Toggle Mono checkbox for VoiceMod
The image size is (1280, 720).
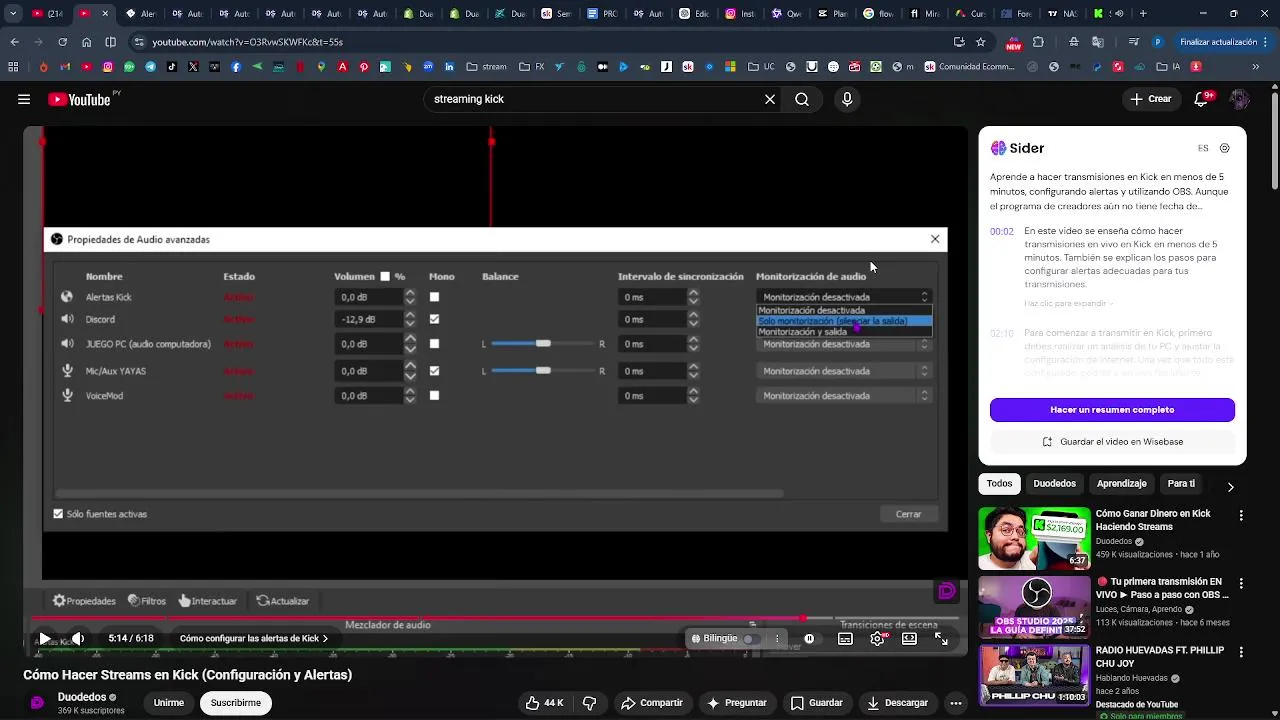tap(434, 395)
